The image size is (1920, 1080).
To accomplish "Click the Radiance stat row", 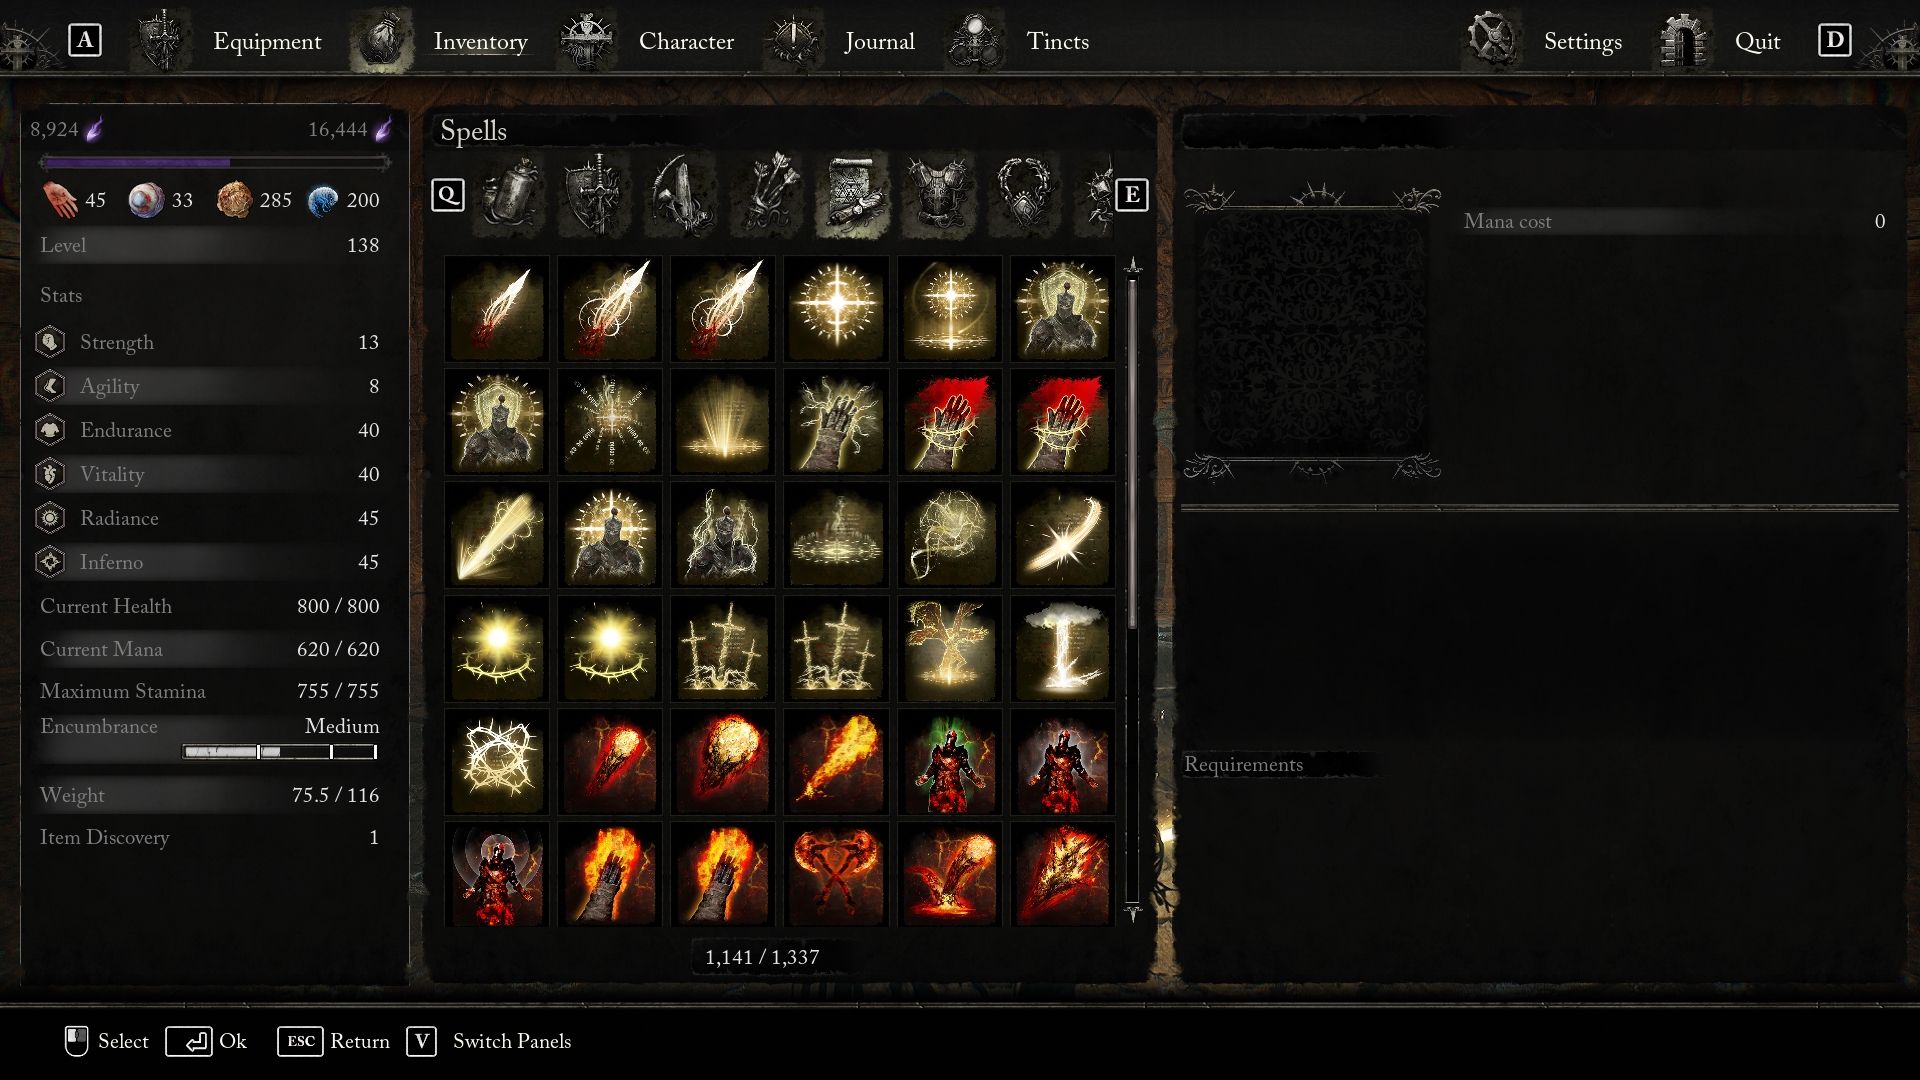I will click(x=209, y=518).
